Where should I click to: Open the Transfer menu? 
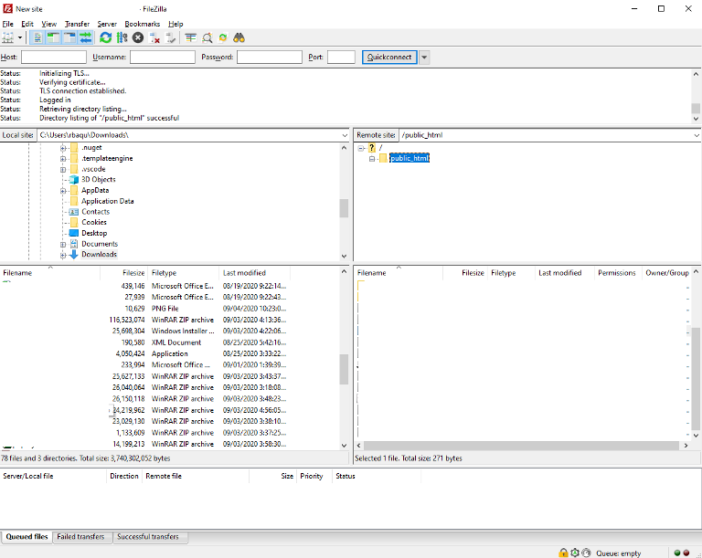click(x=77, y=24)
